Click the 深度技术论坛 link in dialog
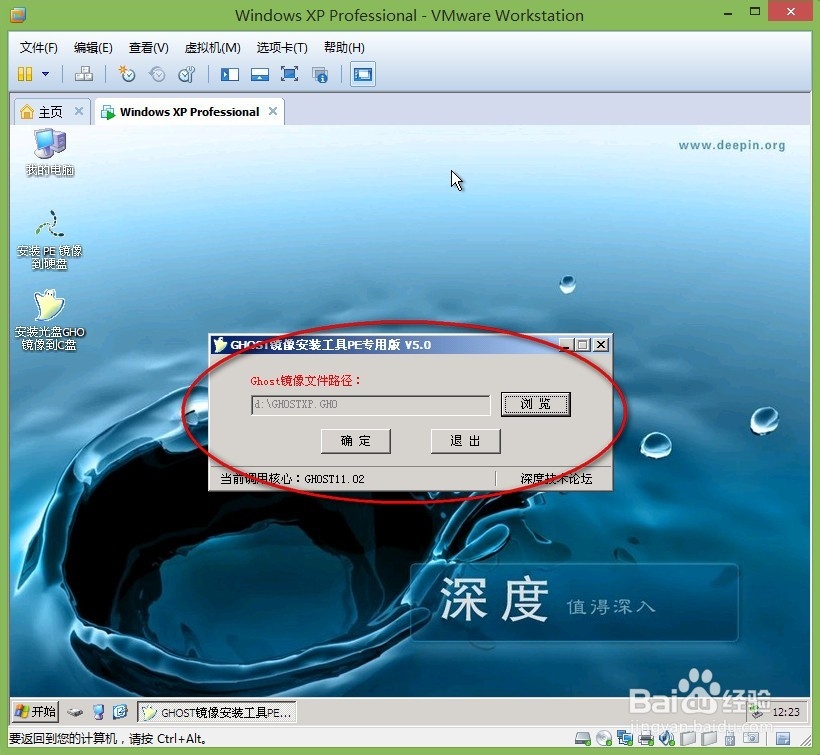Viewport: 820px width, 755px height. tap(556, 478)
